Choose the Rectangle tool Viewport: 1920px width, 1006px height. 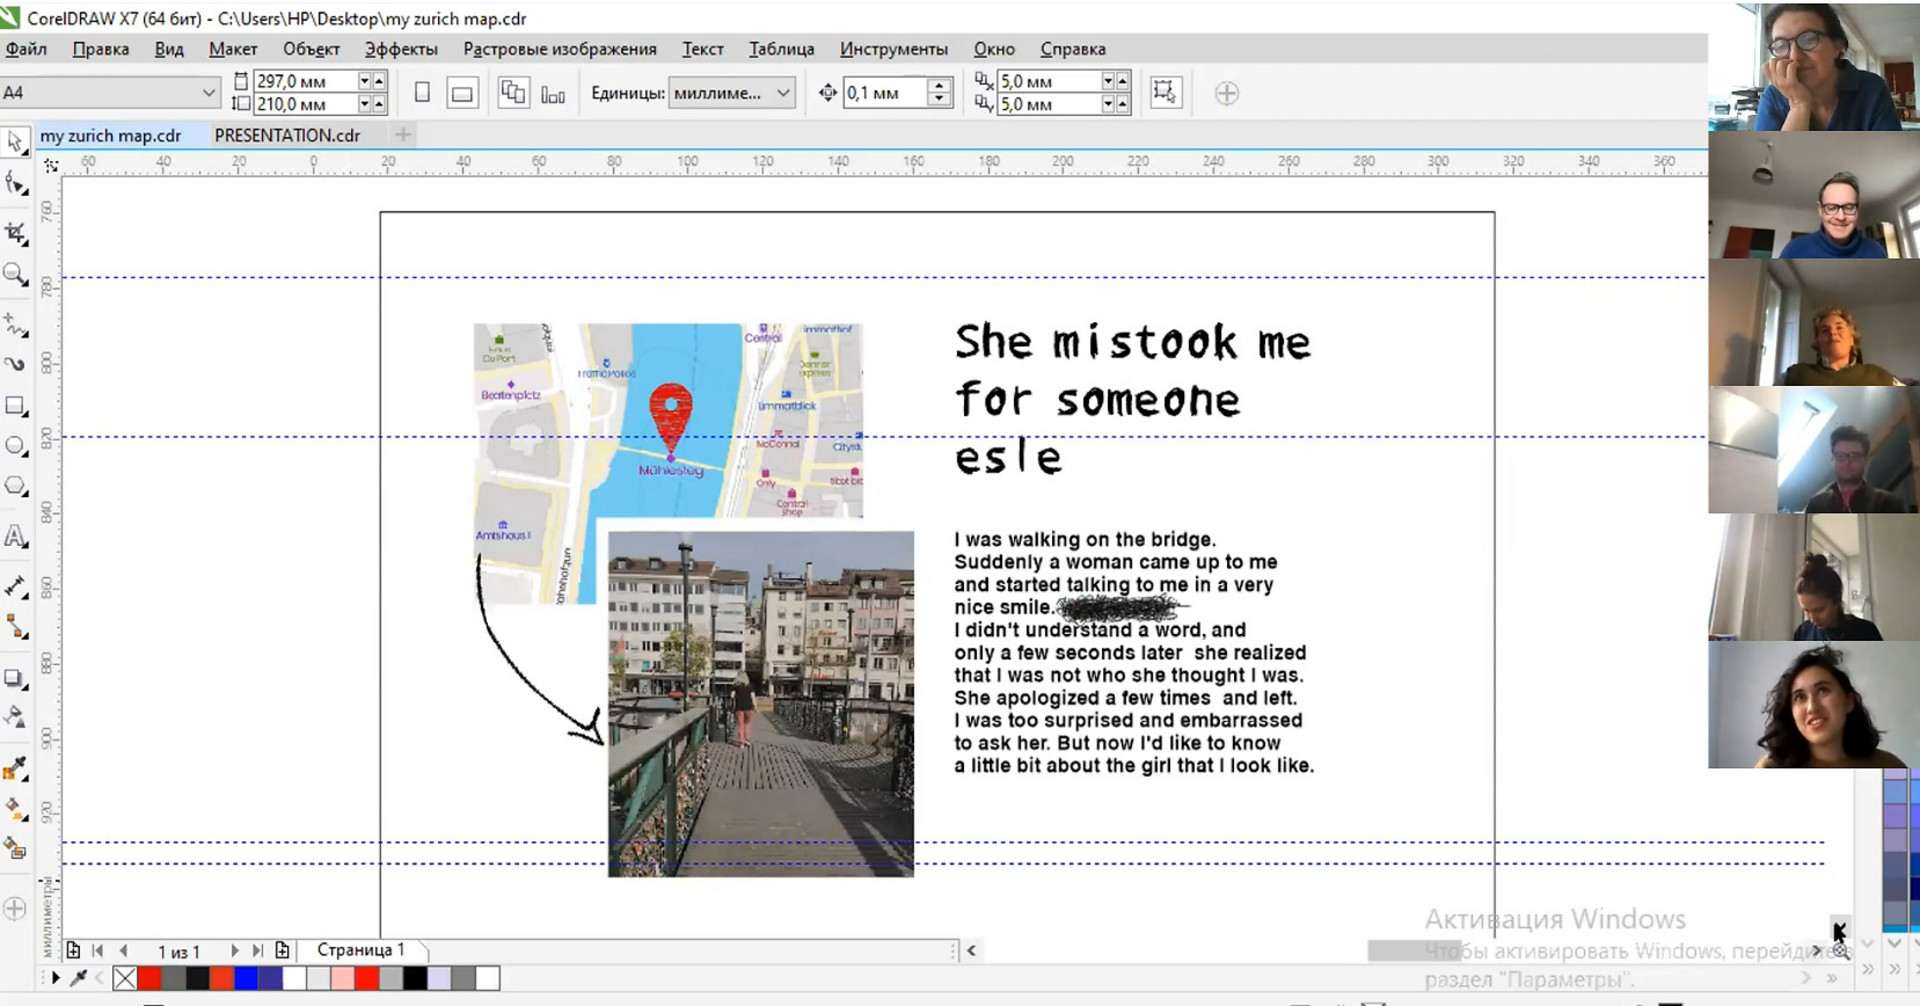click(x=15, y=406)
